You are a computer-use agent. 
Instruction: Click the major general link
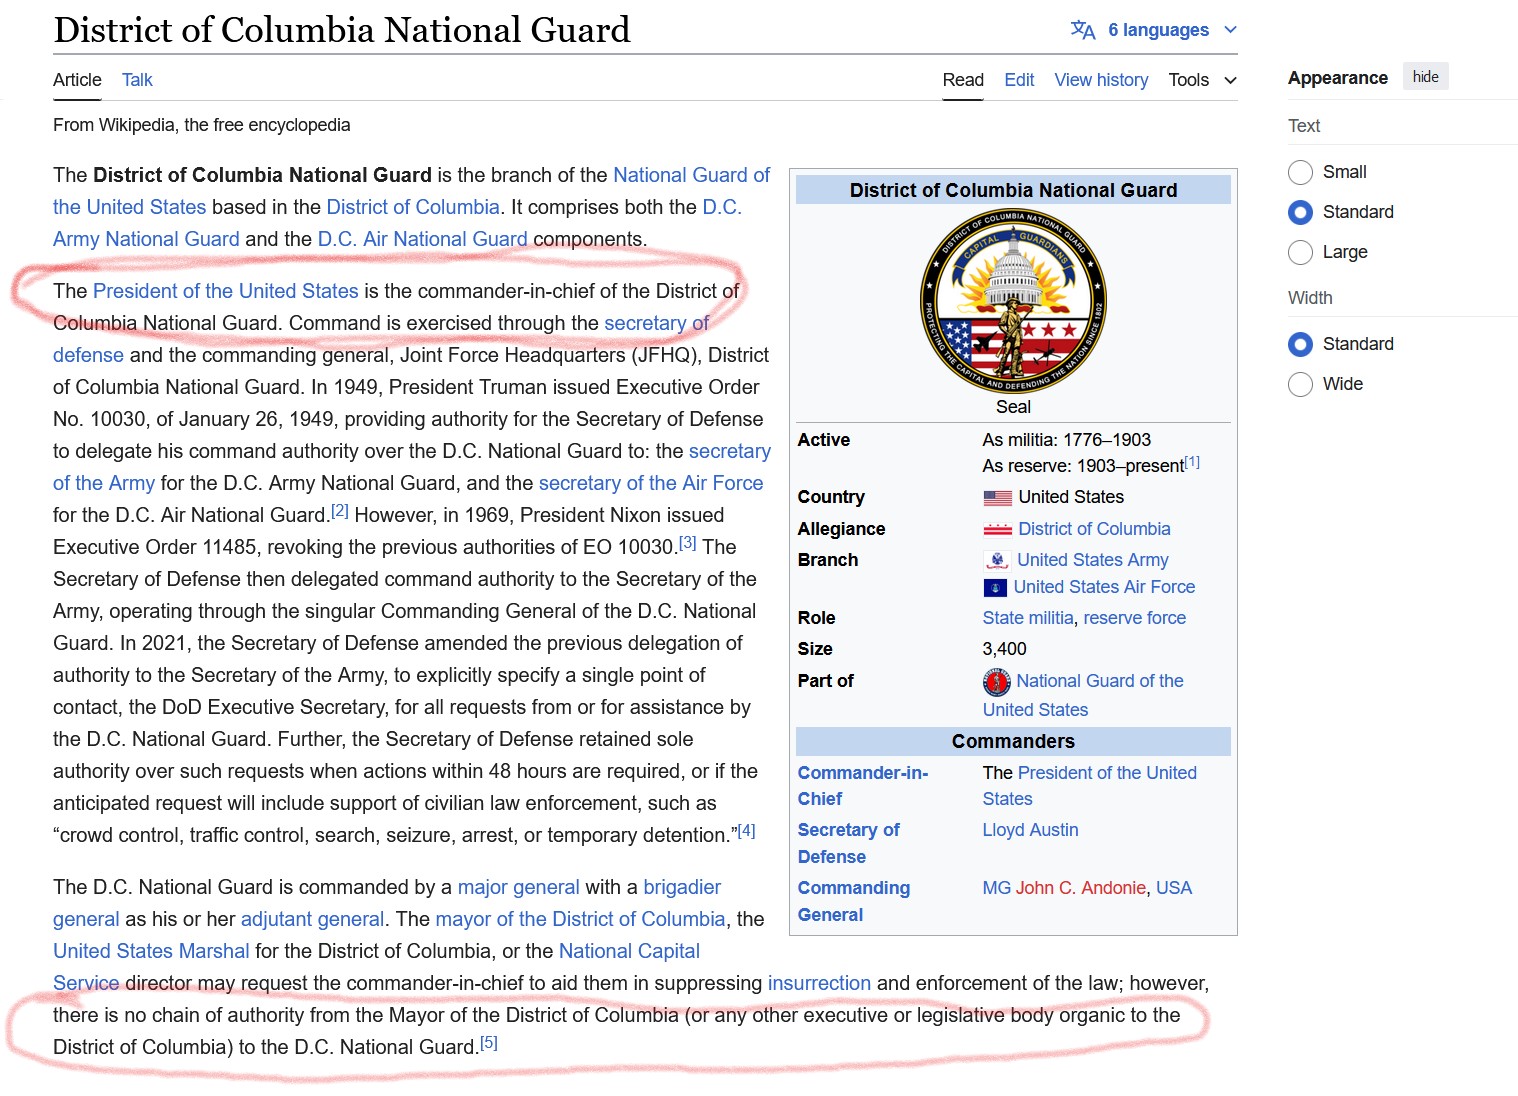pos(518,887)
